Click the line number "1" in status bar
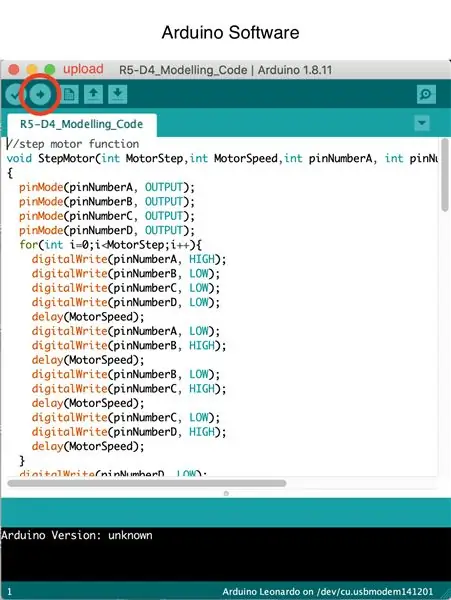This screenshot has height=600, width=451. [x=10, y=592]
